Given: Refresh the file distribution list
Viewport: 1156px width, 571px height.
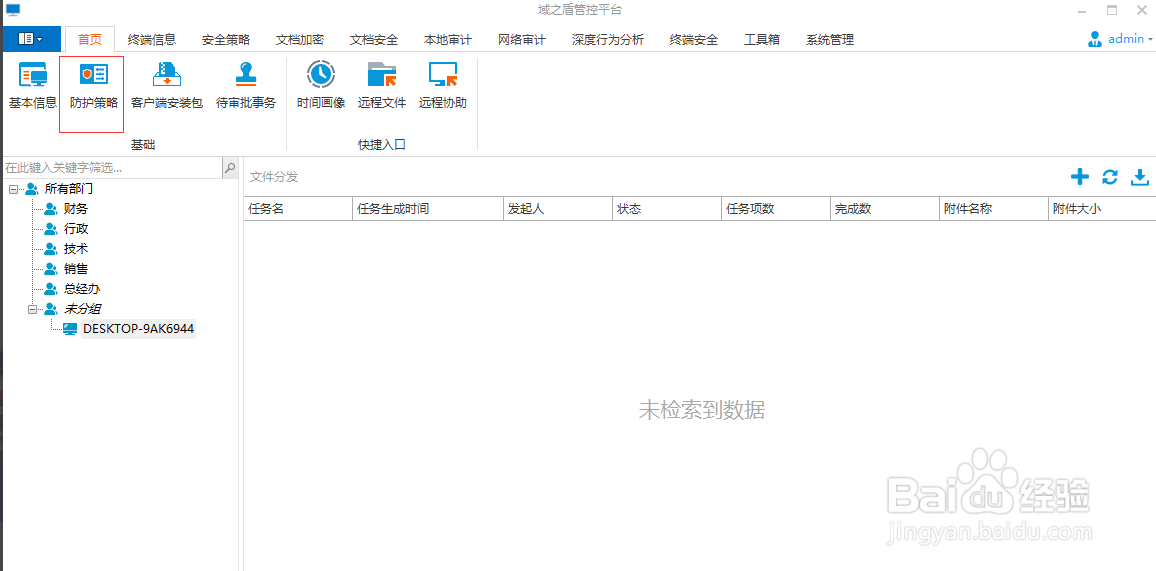Looking at the screenshot, I should pos(1110,177).
